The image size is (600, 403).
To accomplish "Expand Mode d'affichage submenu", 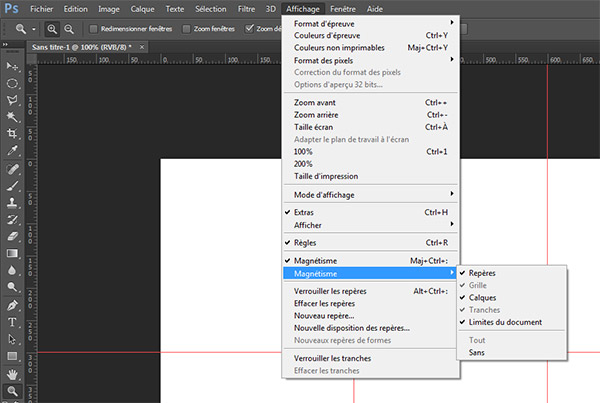I will (x=371, y=195).
